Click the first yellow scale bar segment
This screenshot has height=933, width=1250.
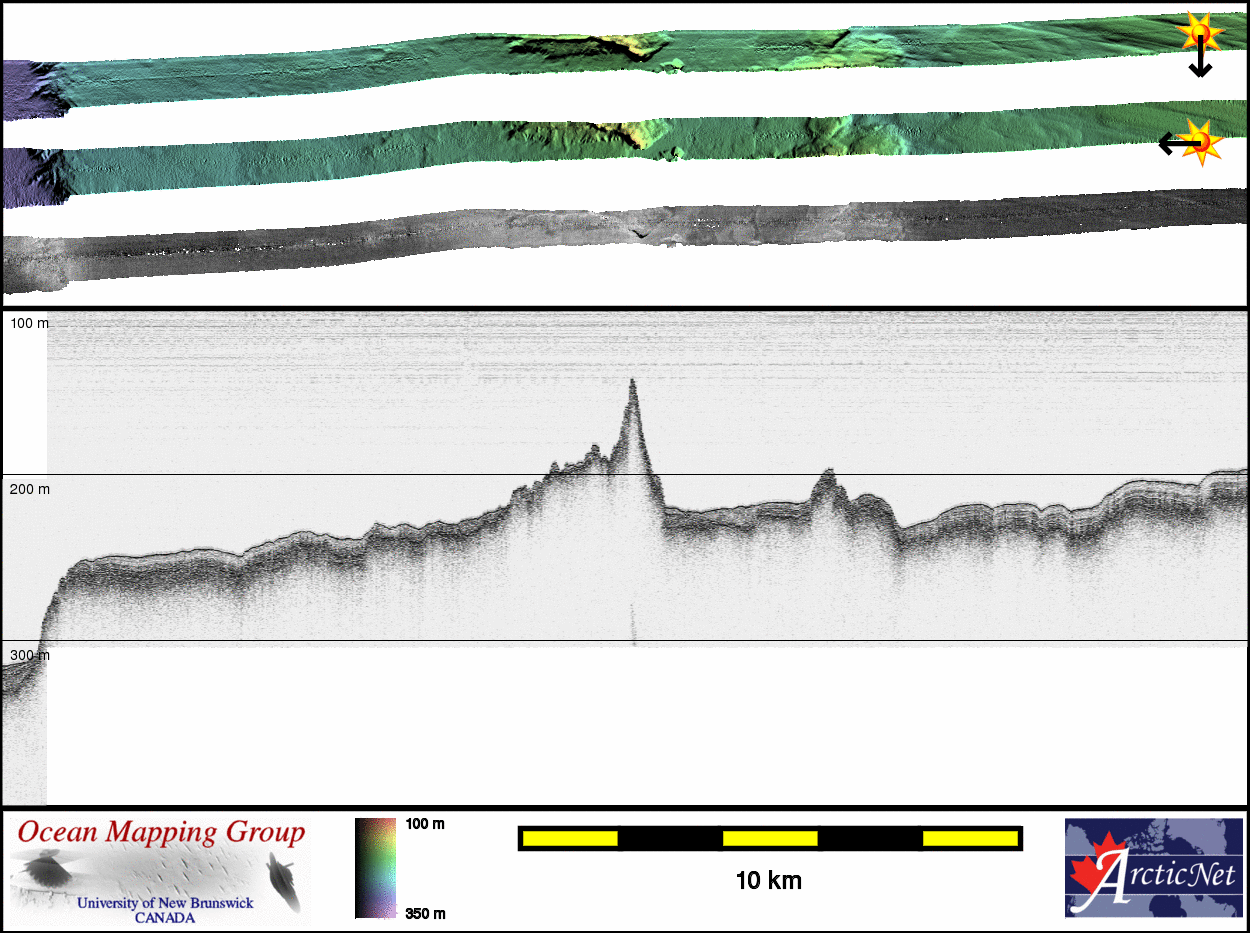tap(570, 838)
